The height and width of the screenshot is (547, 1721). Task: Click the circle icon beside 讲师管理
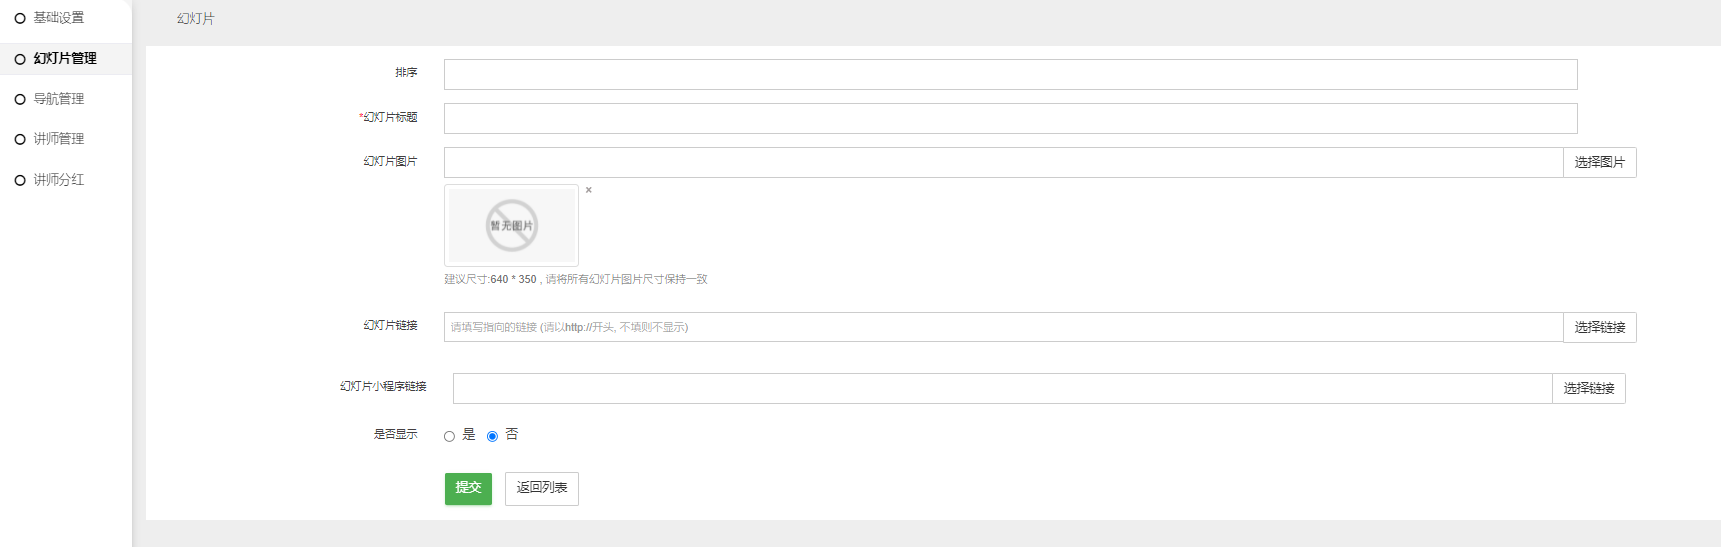[x=20, y=139]
